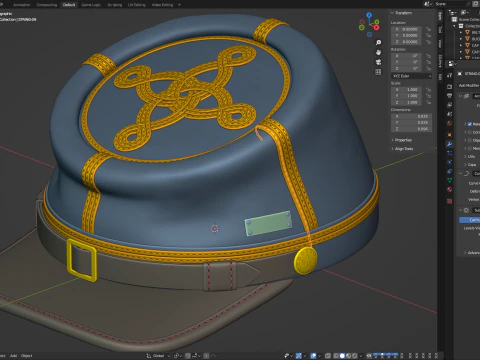Open the Physics properties tab icon
Image resolution: width=480 pixels, height=360 pixels.
point(449,162)
